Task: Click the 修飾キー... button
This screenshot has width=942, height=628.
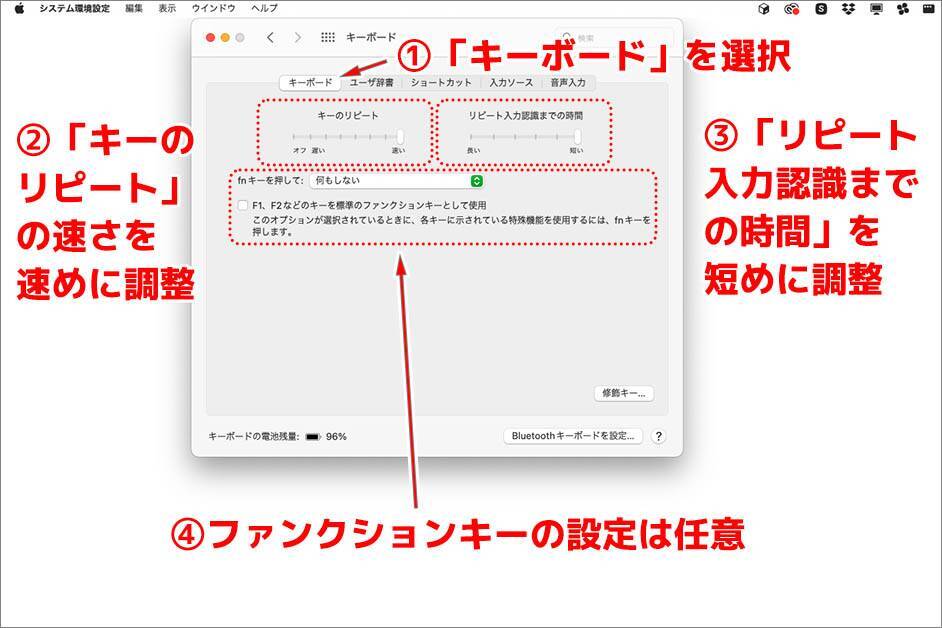Action: [x=624, y=393]
